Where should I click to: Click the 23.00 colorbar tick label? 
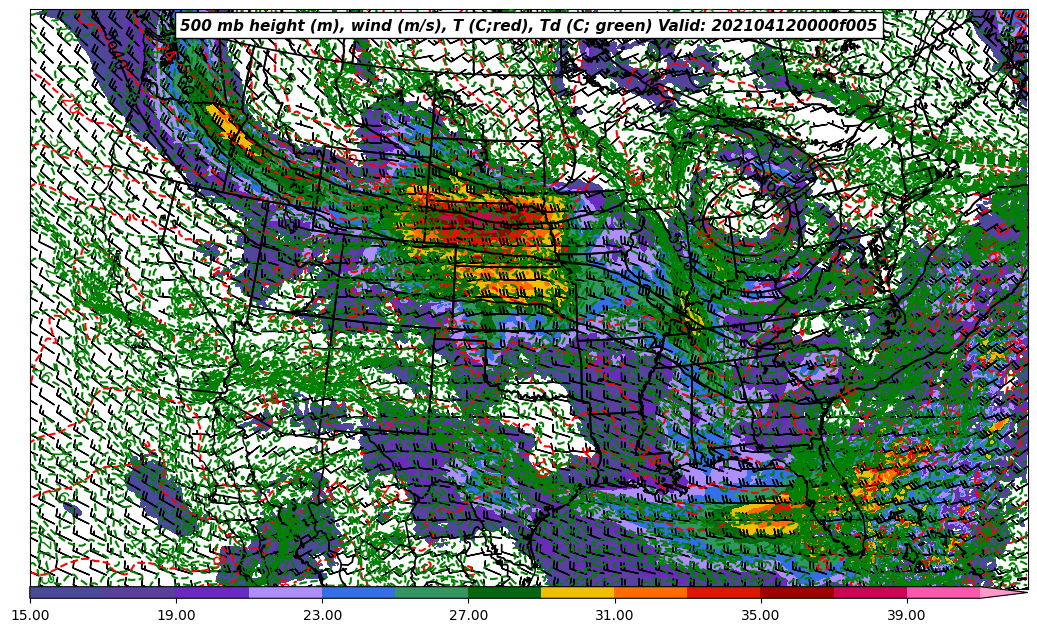[x=322, y=615]
